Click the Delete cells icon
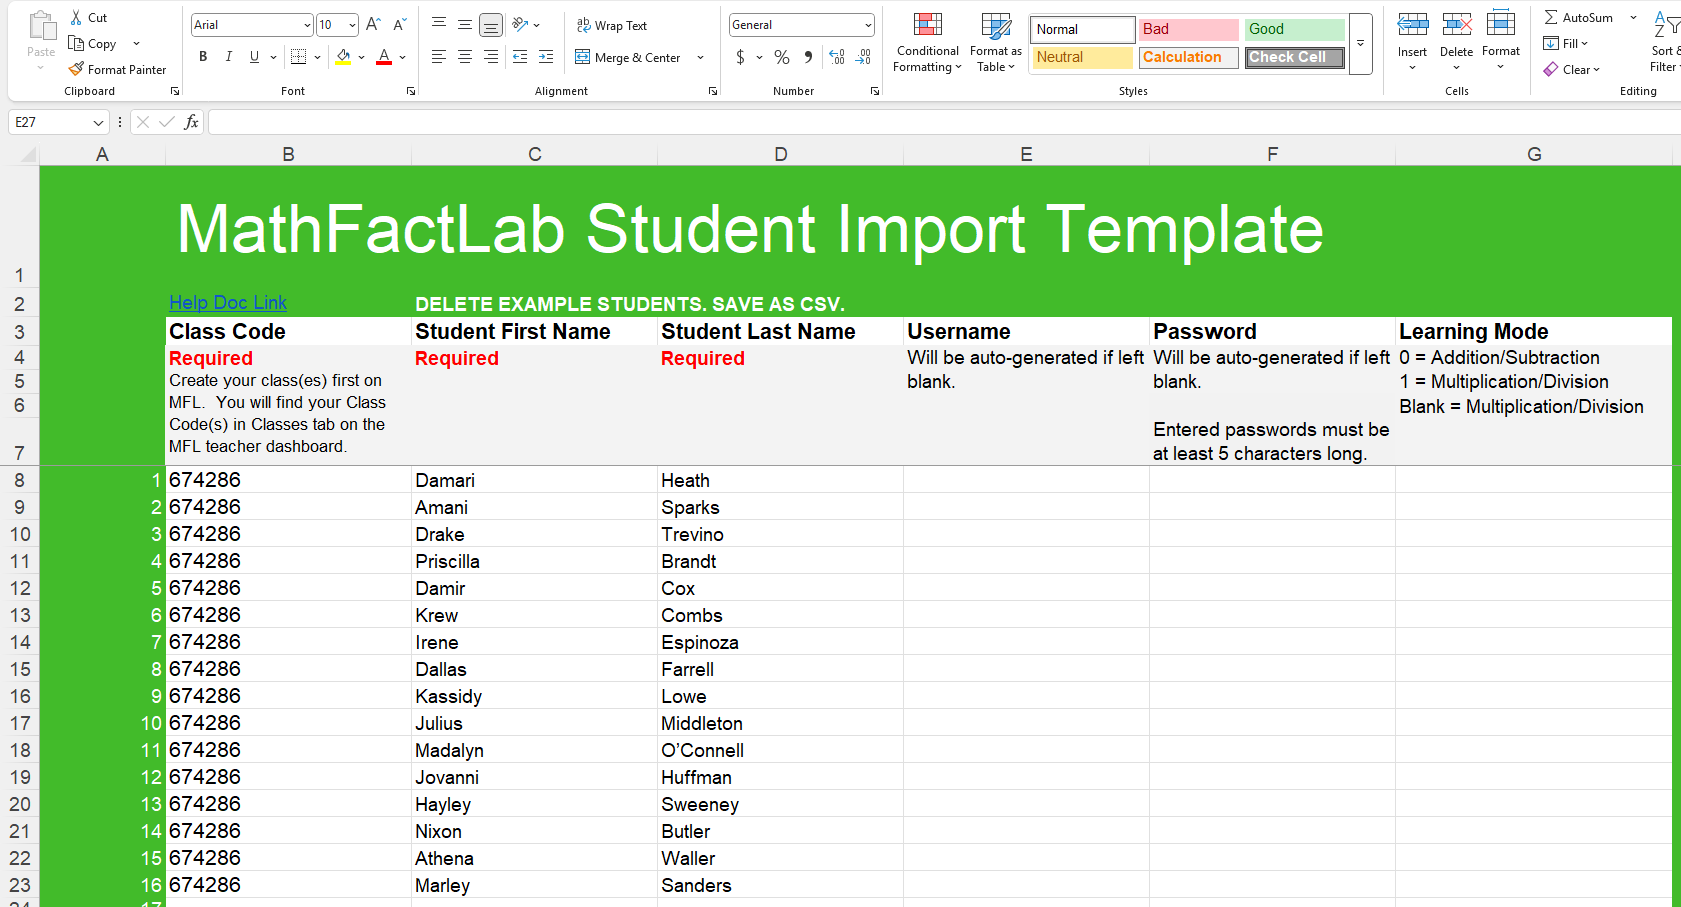Screen dimensions: 1681x907 1456,25
